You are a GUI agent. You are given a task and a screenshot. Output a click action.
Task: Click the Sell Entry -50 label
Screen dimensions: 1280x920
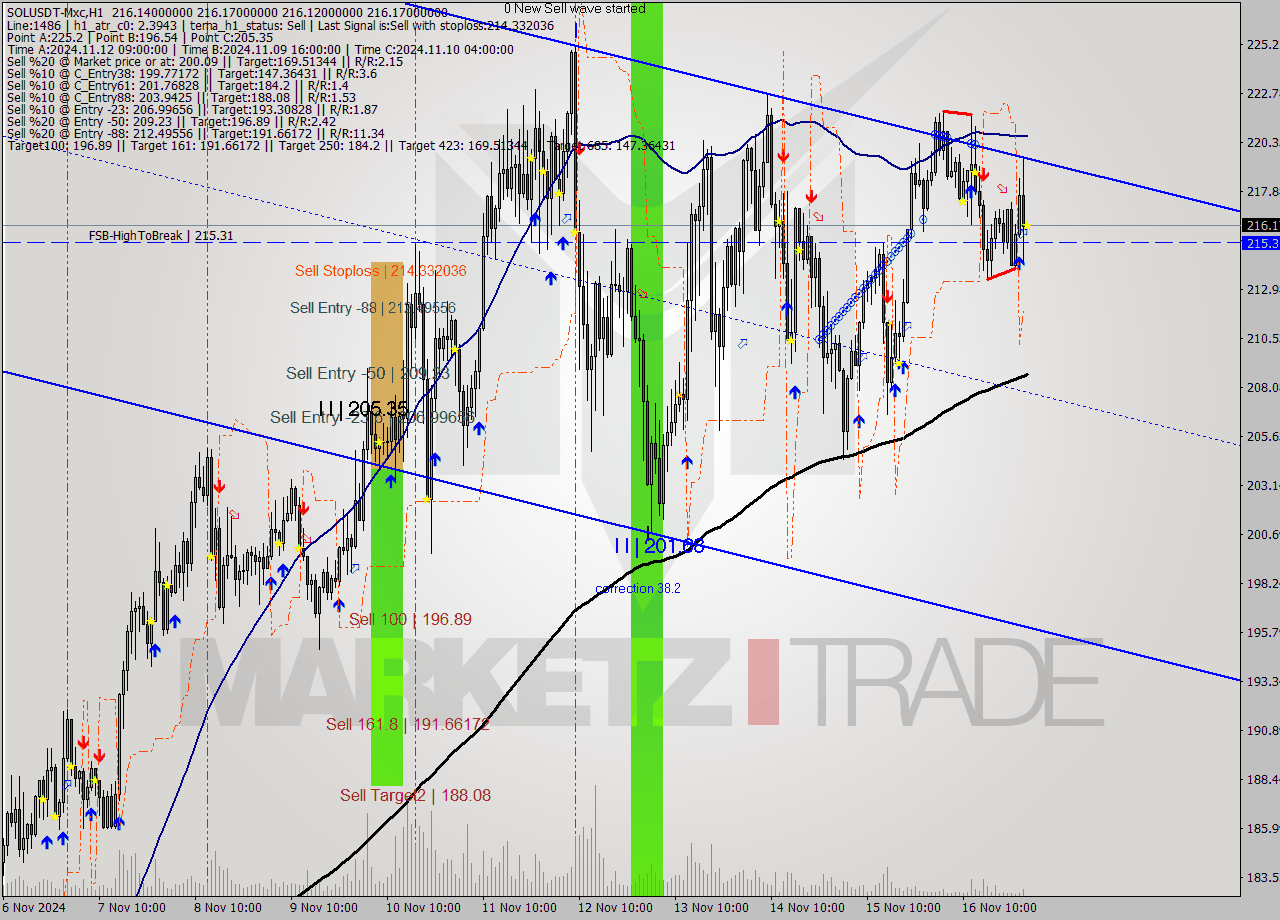pos(368,373)
